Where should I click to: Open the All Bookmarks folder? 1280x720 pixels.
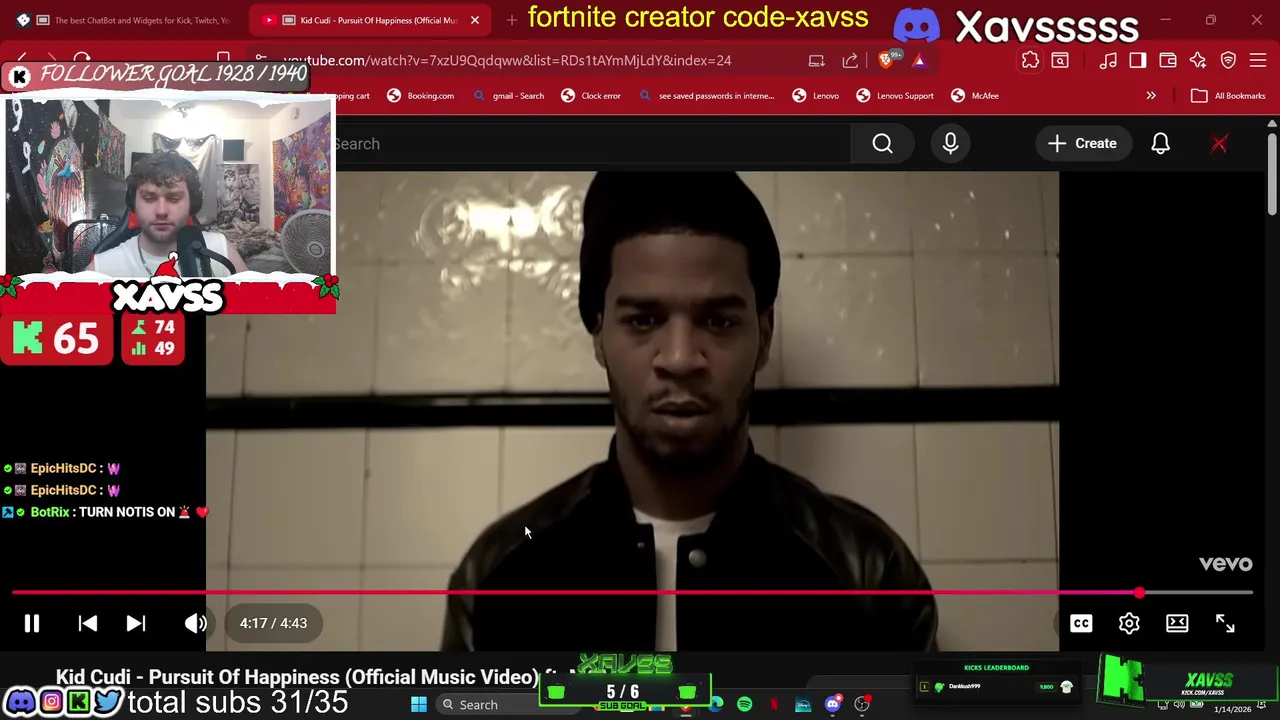tap(1229, 96)
